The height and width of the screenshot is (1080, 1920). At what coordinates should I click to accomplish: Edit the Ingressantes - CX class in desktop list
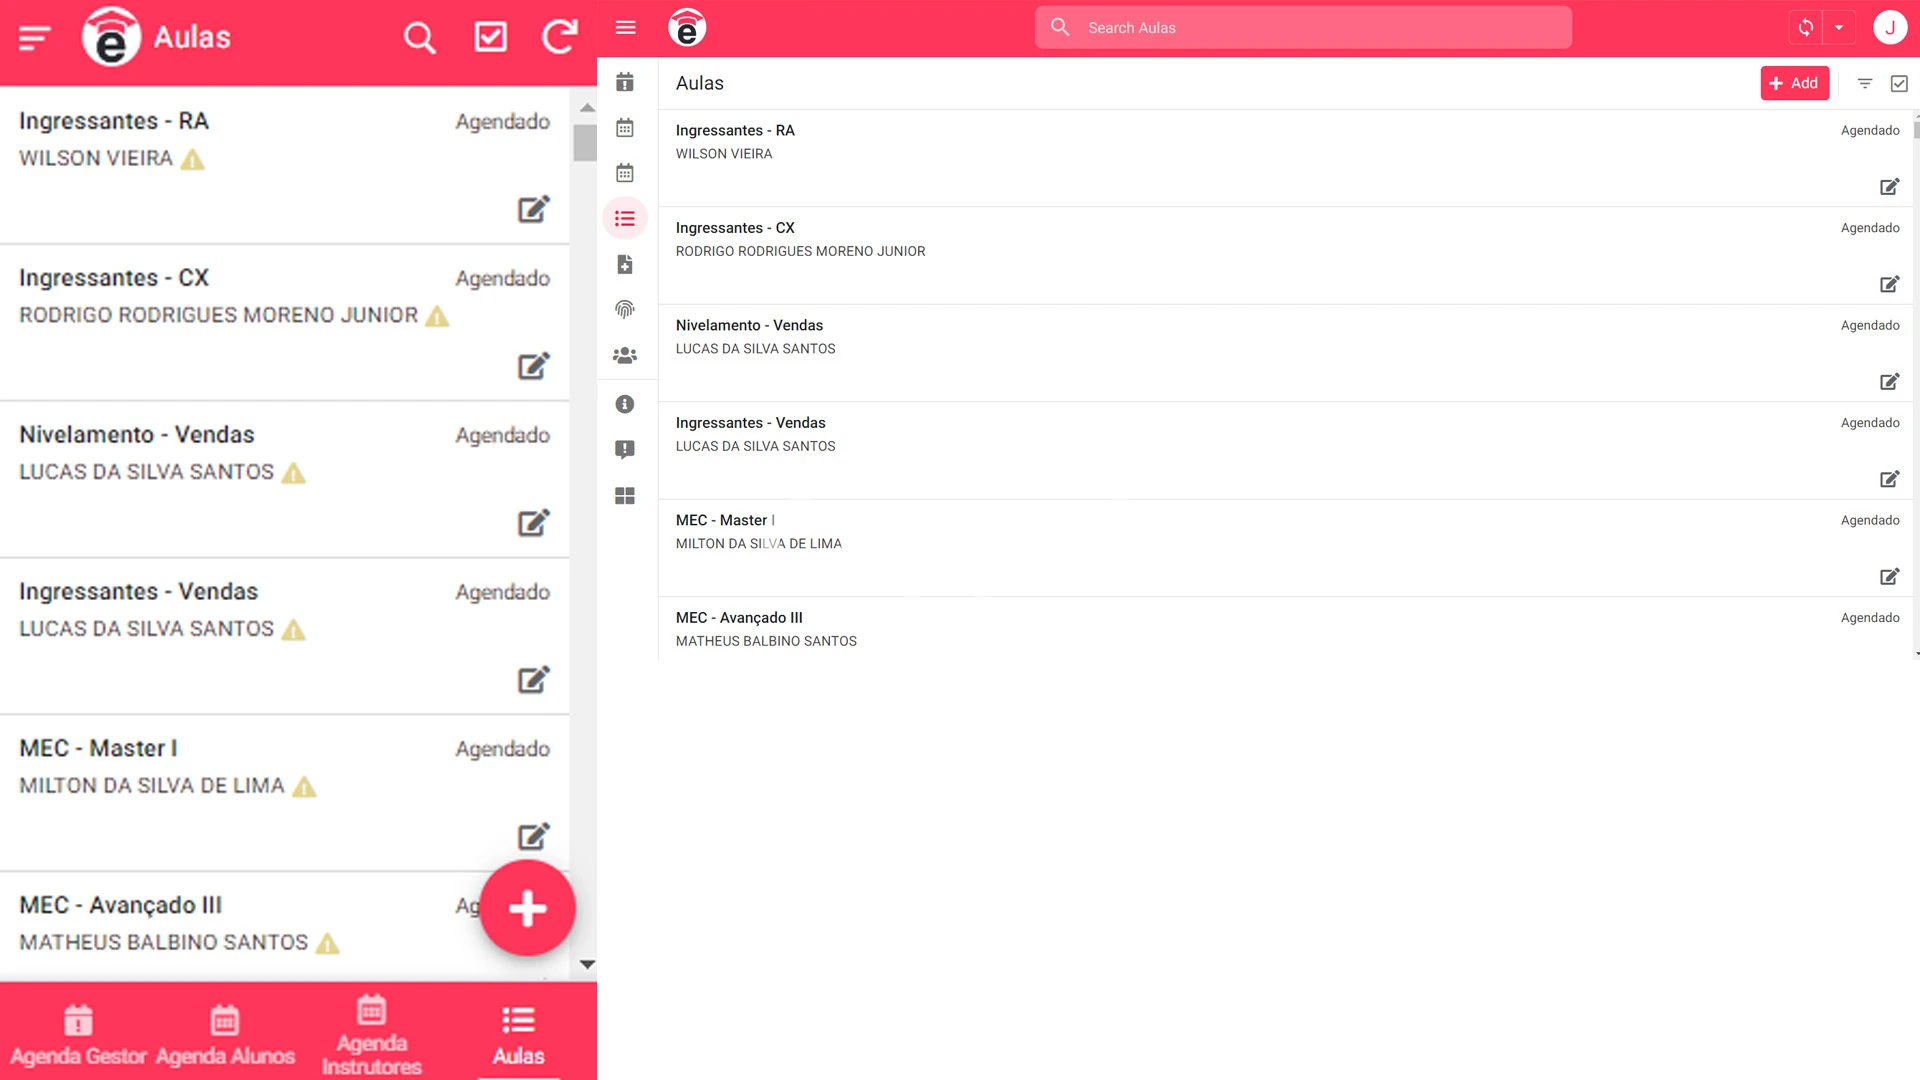tap(1889, 284)
